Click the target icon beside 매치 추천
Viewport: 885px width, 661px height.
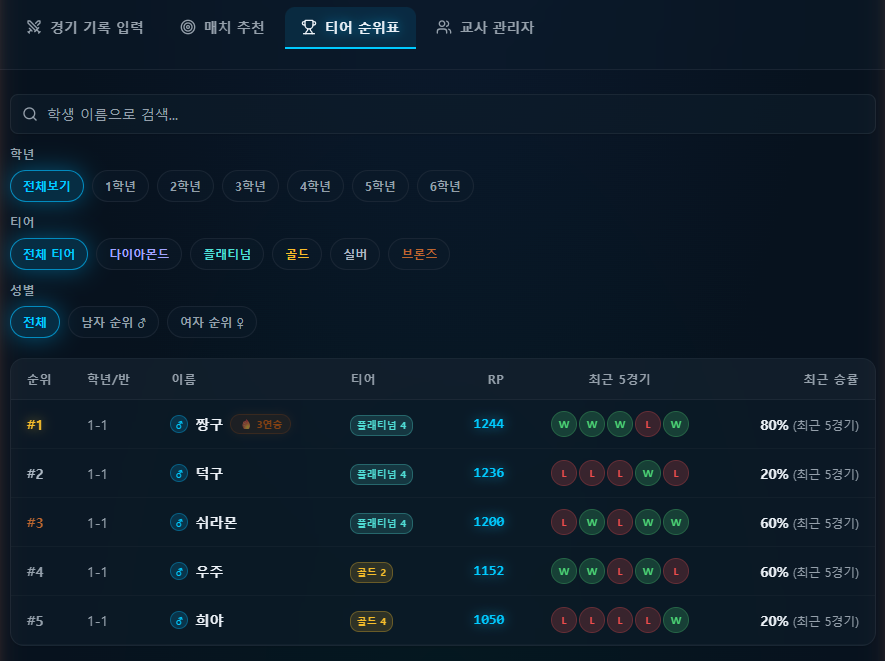point(188,27)
